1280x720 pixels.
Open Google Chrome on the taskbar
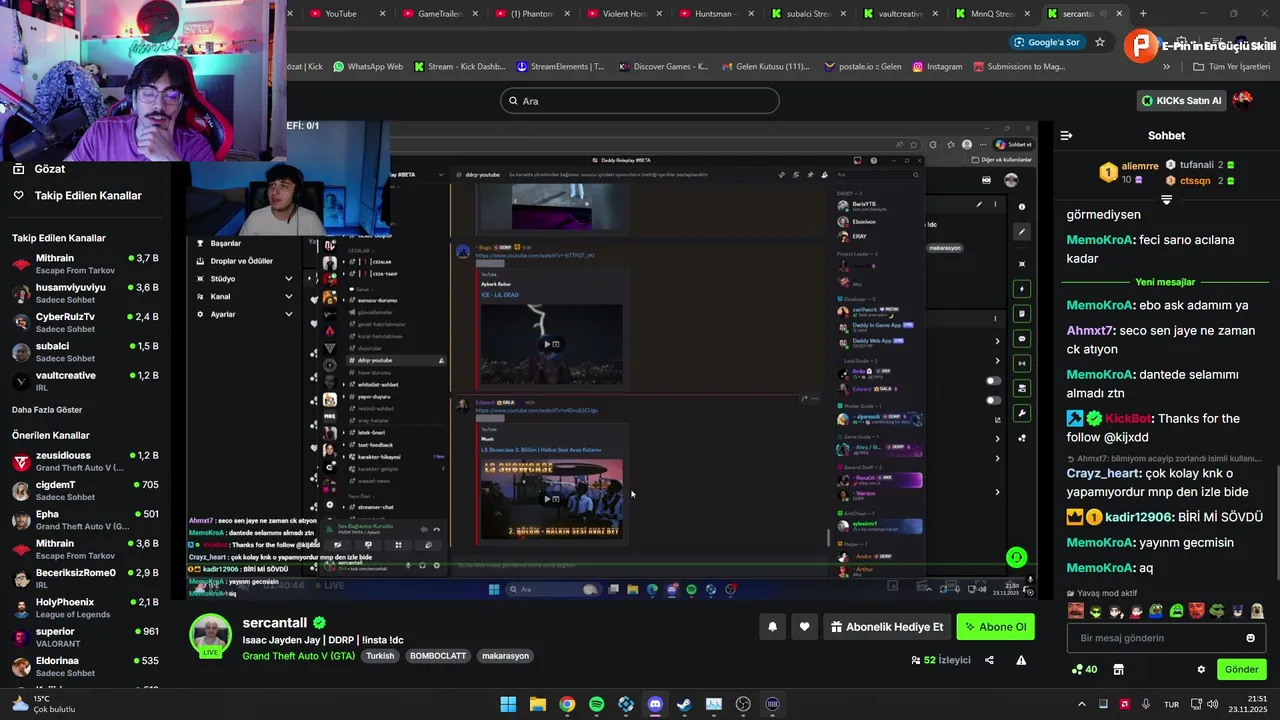click(x=567, y=704)
